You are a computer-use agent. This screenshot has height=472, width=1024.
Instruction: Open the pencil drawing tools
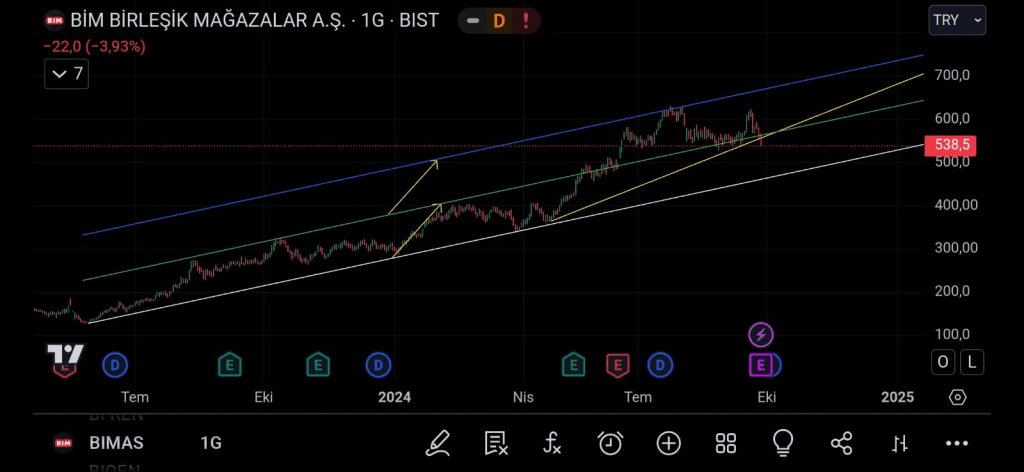pyautogui.click(x=438, y=443)
